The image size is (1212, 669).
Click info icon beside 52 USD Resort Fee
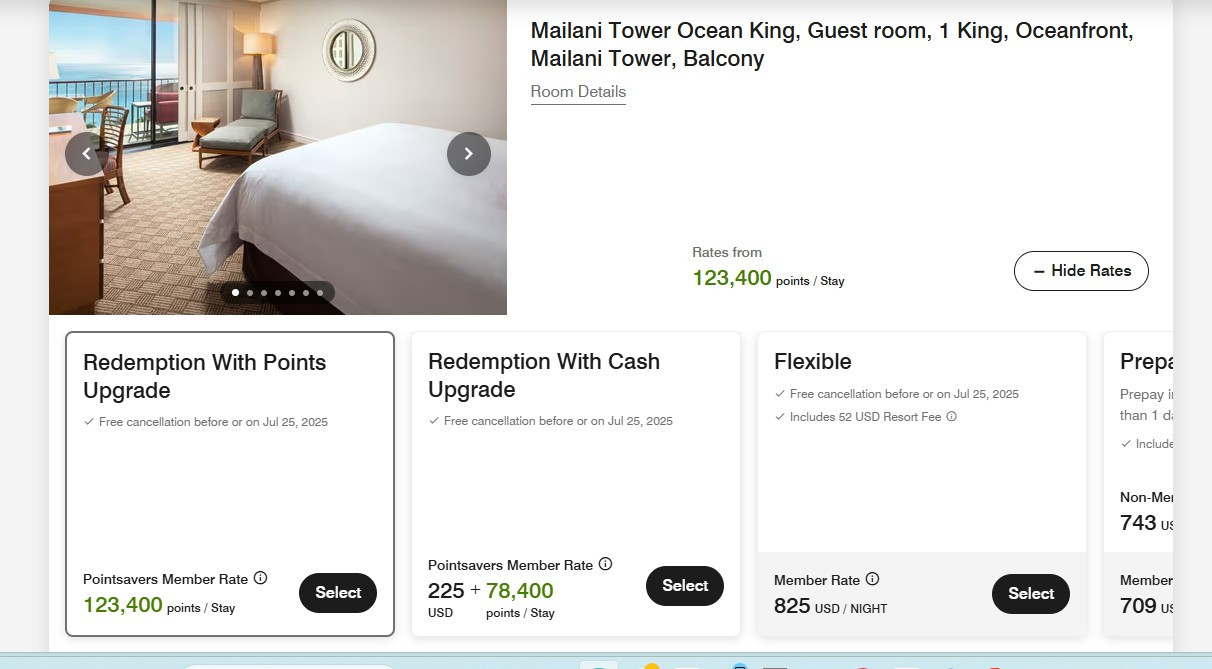pos(952,416)
